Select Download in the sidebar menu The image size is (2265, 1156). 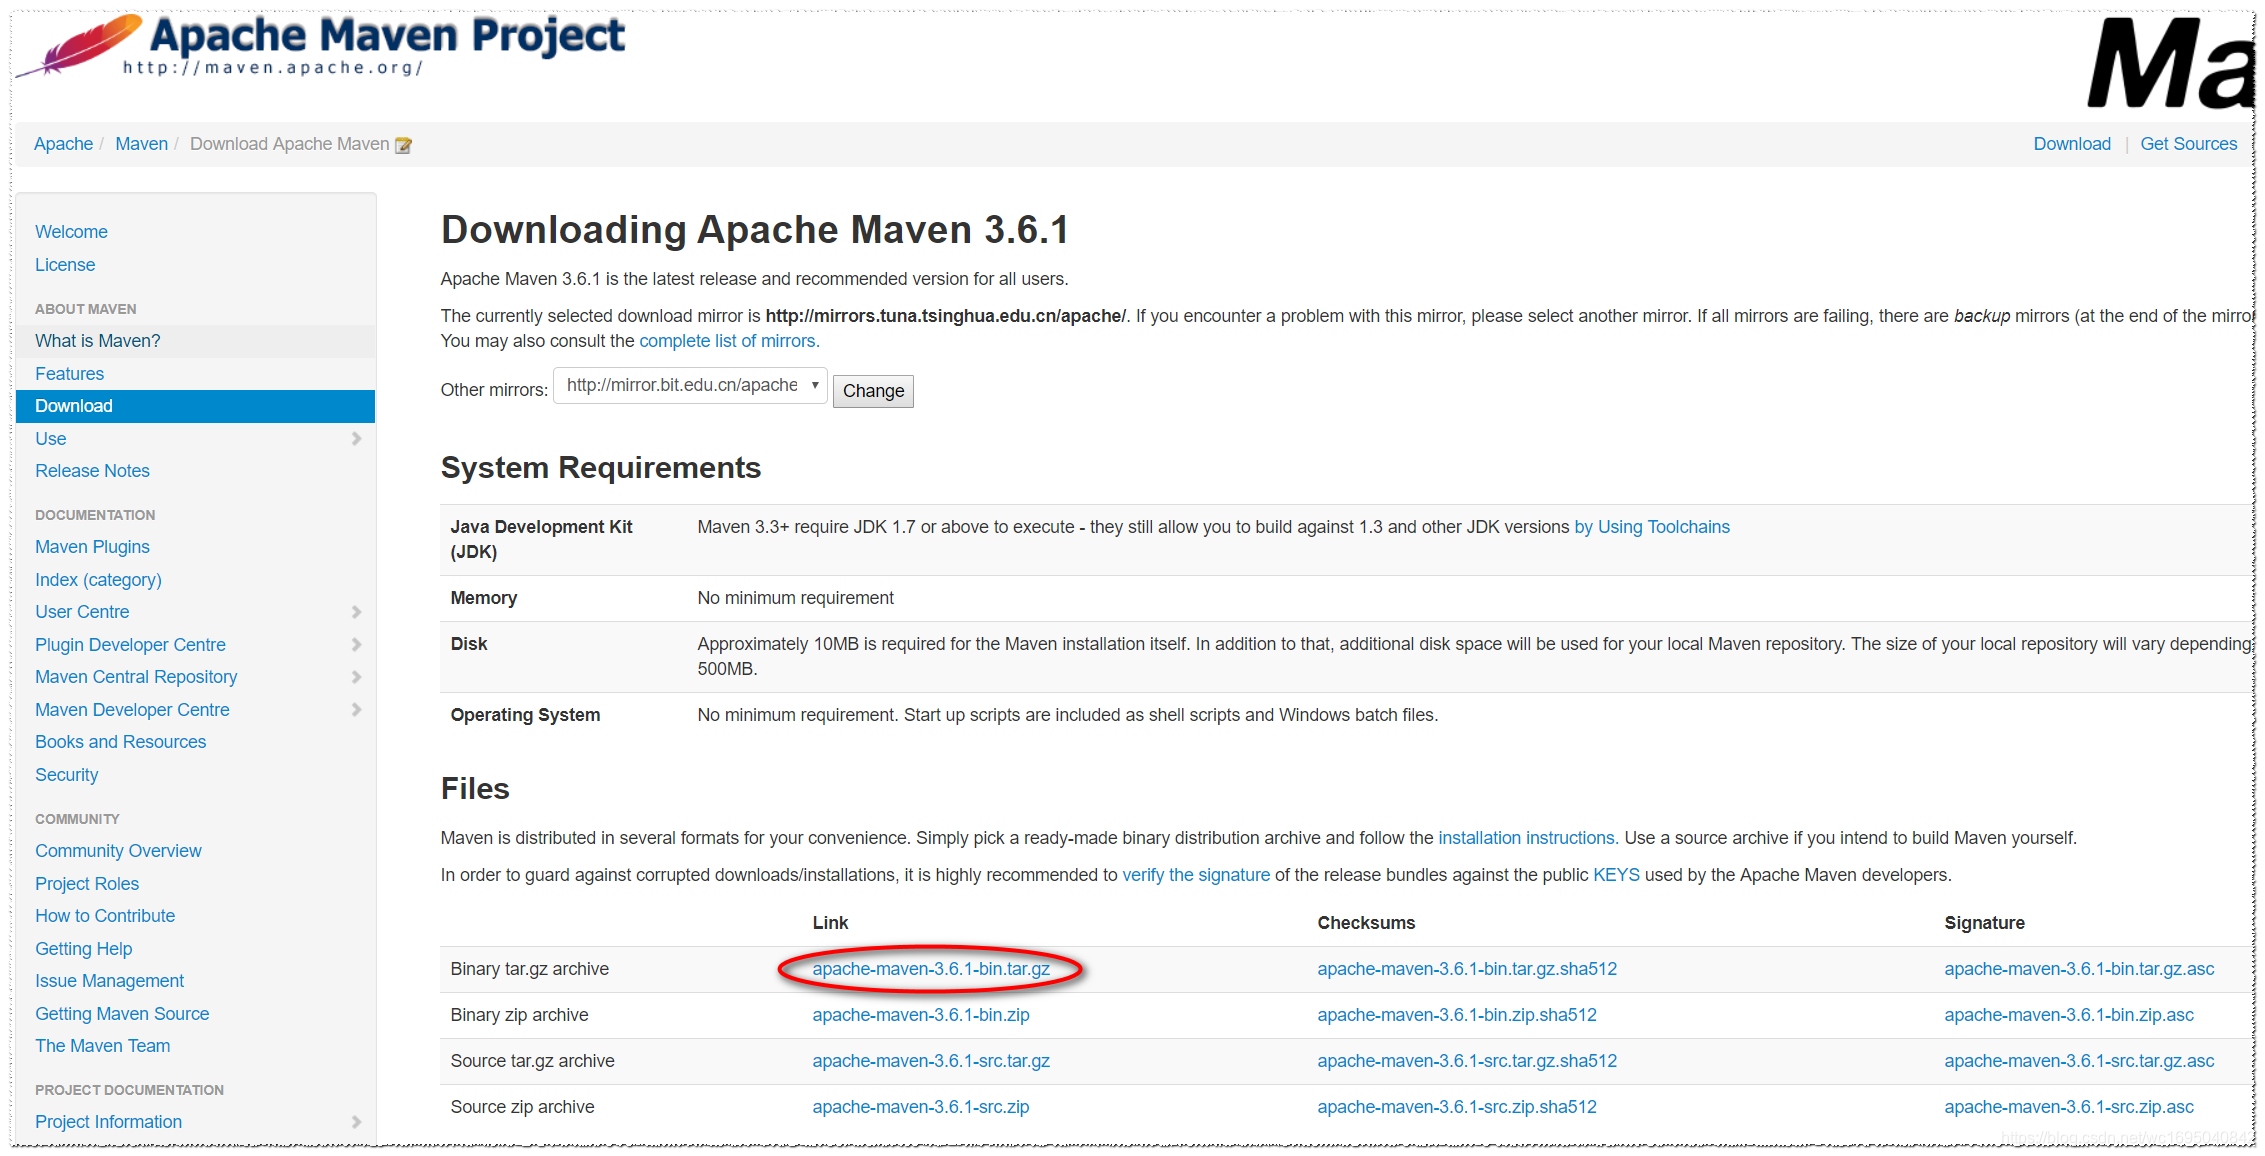tap(74, 406)
